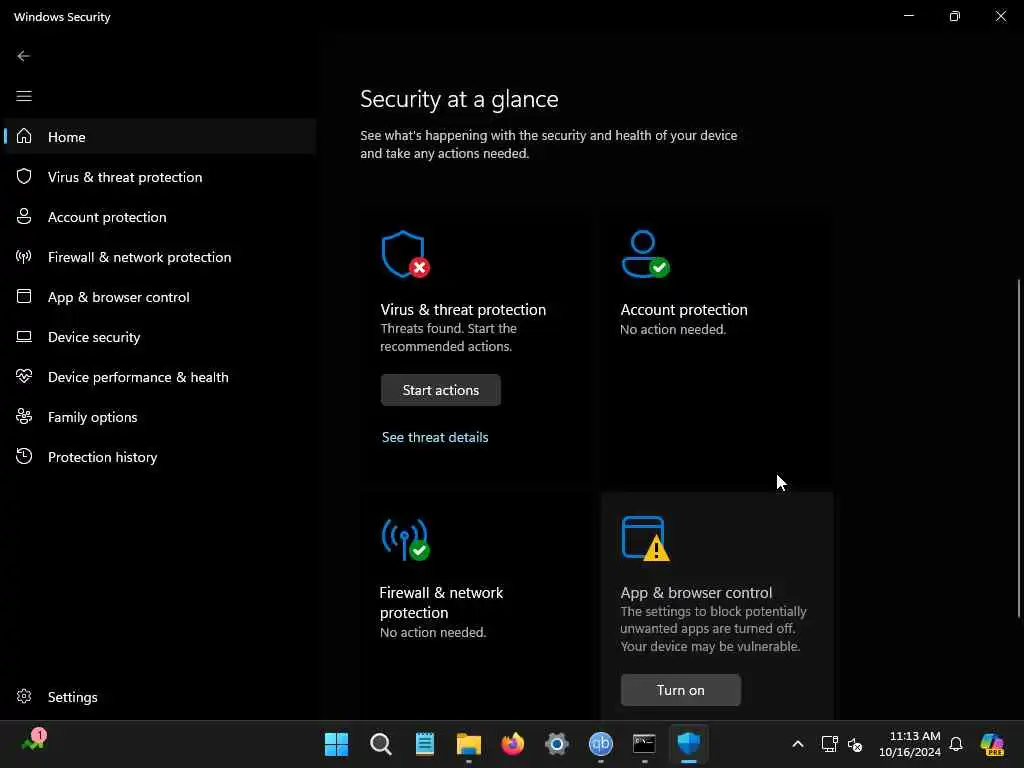
Task: Open taskbar Search
Action: pos(381,744)
